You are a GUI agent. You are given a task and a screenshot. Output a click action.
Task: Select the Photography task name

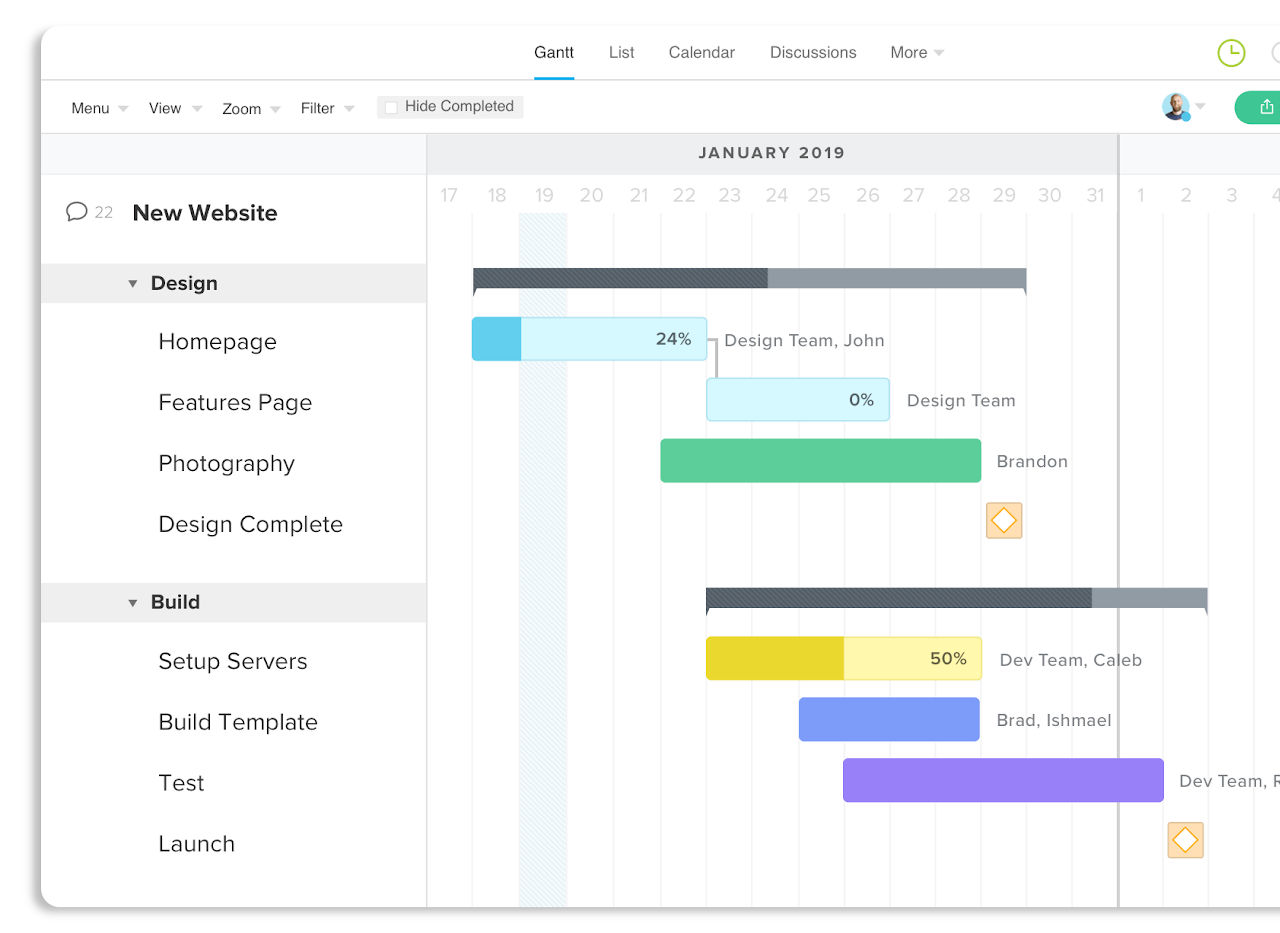pyautogui.click(x=227, y=464)
